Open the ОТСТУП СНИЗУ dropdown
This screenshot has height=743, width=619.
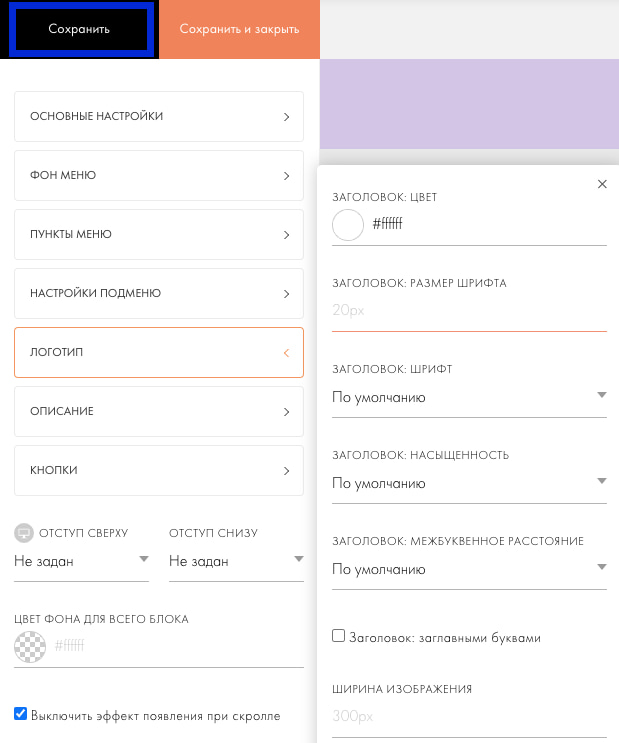[x=236, y=561]
